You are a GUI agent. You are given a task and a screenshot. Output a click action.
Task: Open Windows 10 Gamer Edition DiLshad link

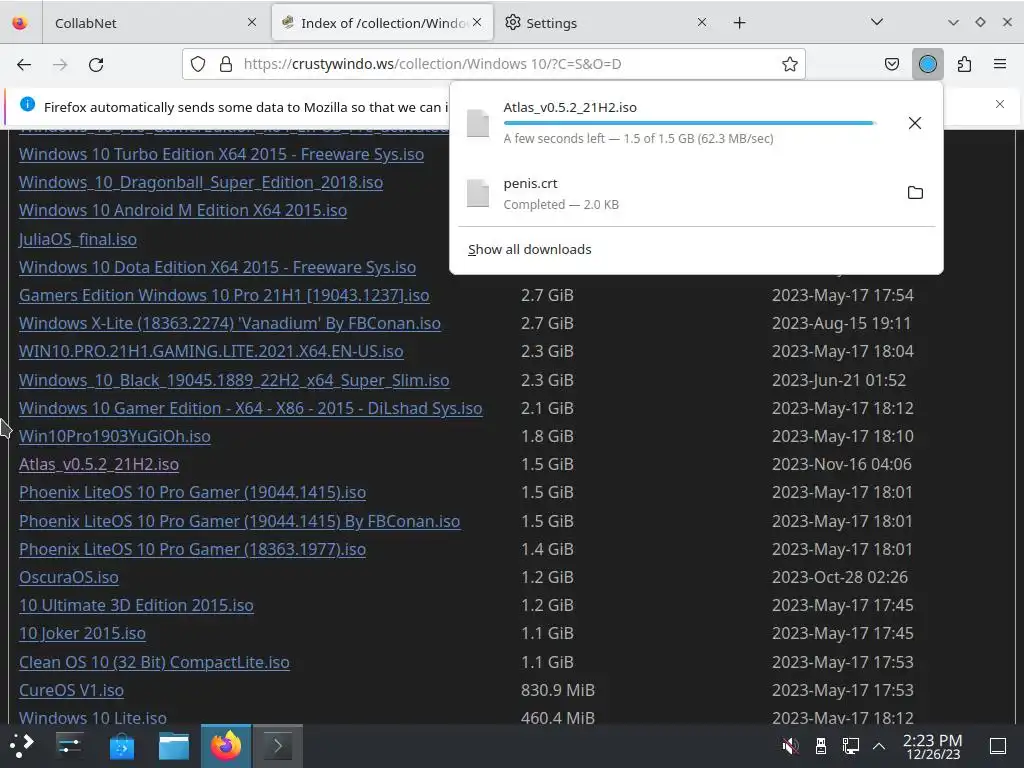click(251, 408)
